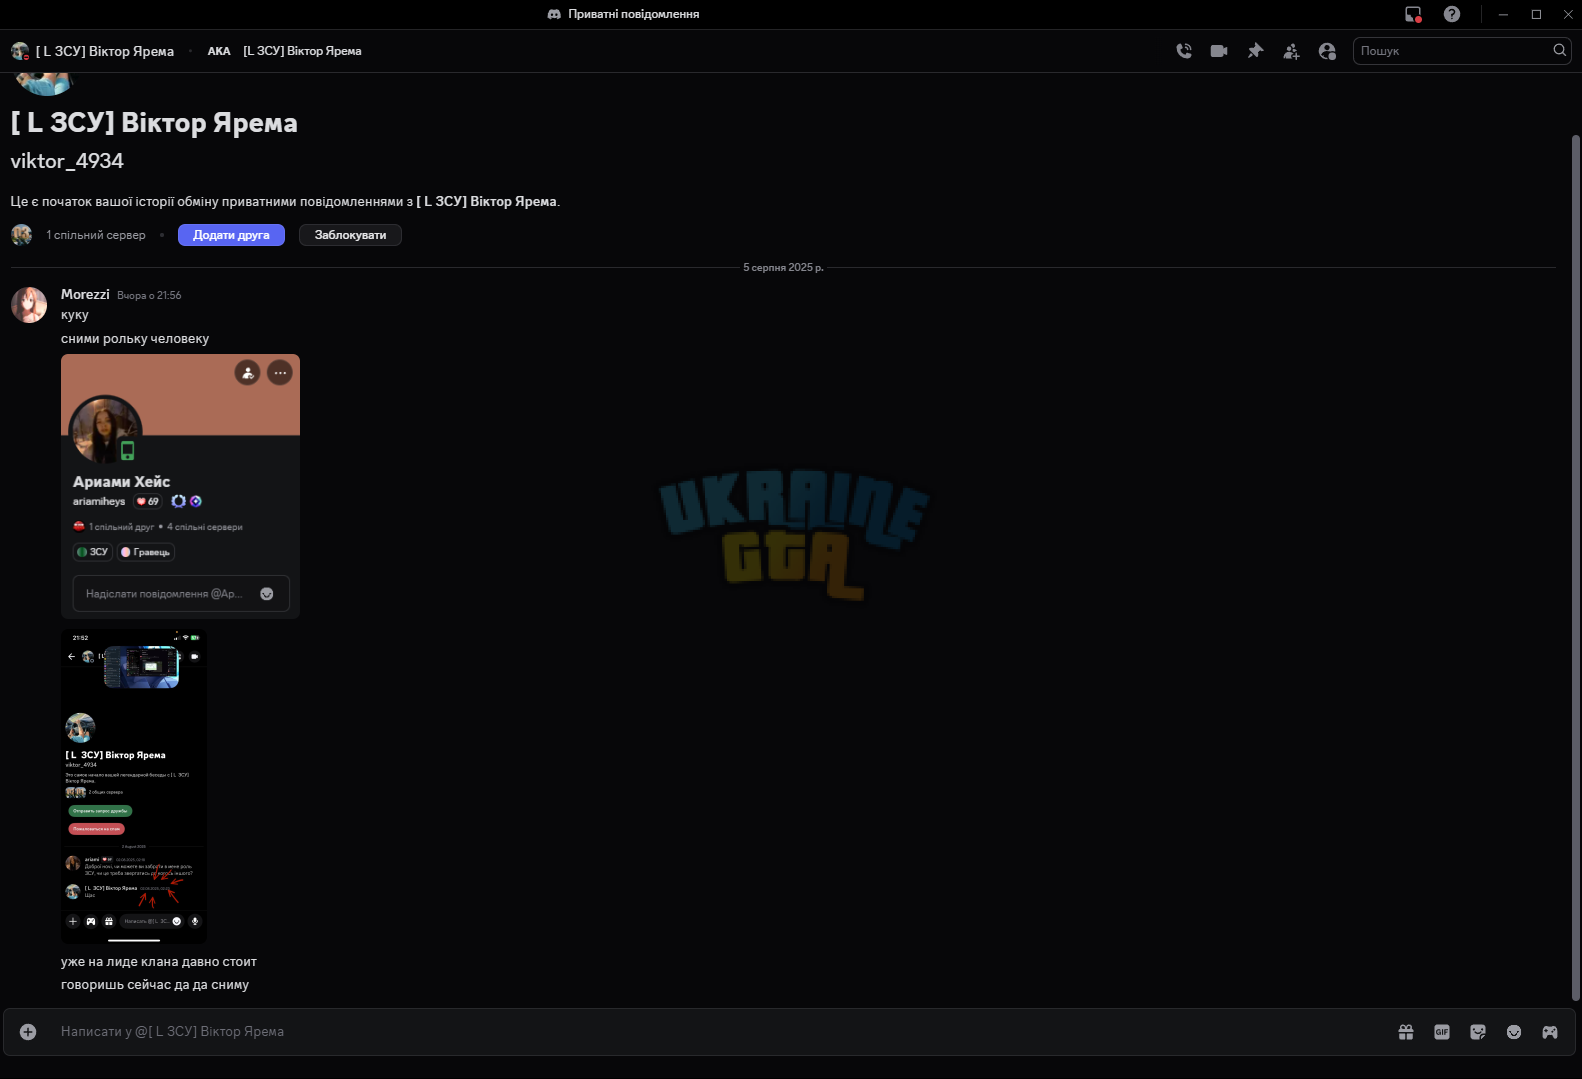Image resolution: width=1582 pixels, height=1079 pixels.
Task: Click the message 'говоришь сейчас да да сниму'
Action: click(x=155, y=985)
